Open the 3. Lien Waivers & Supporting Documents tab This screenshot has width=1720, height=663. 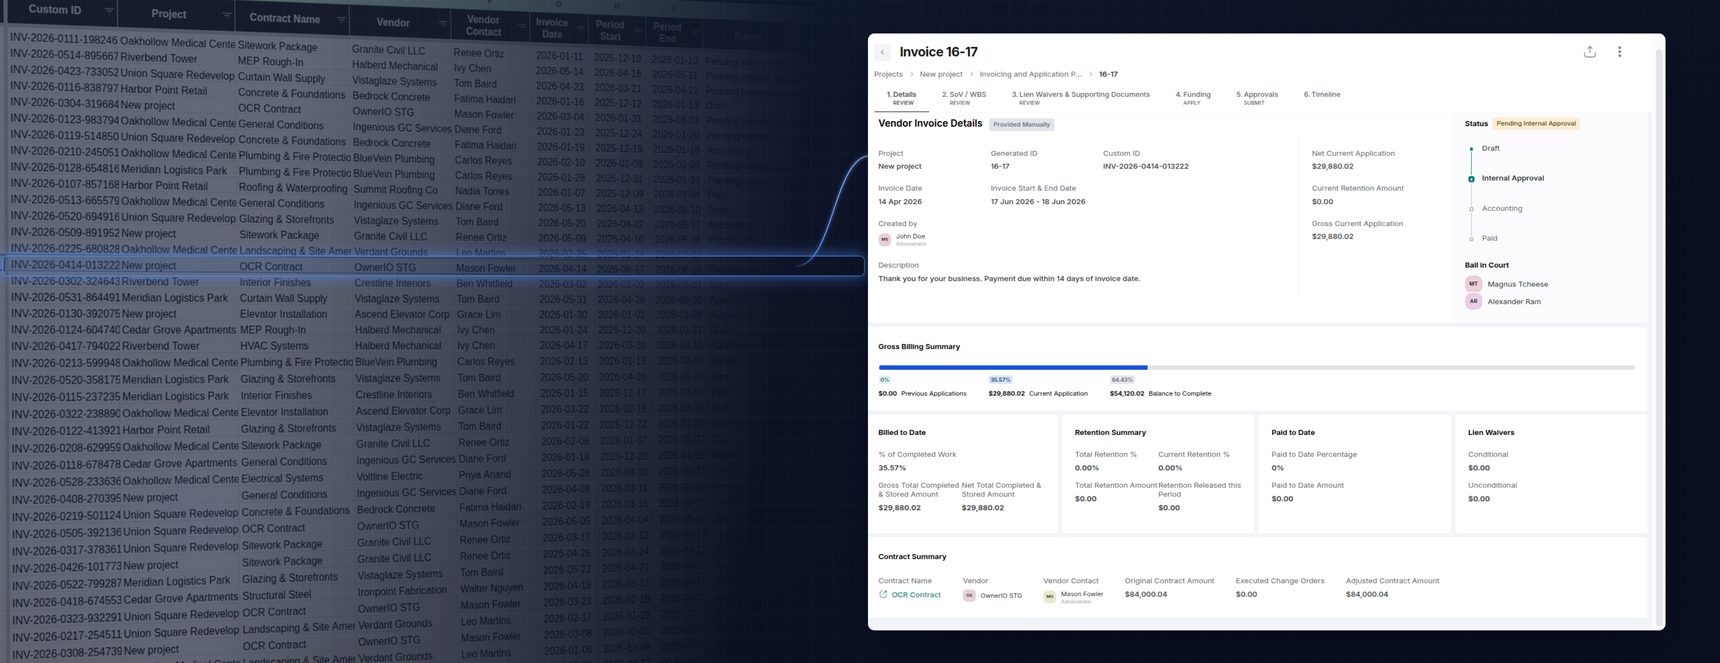[1080, 98]
